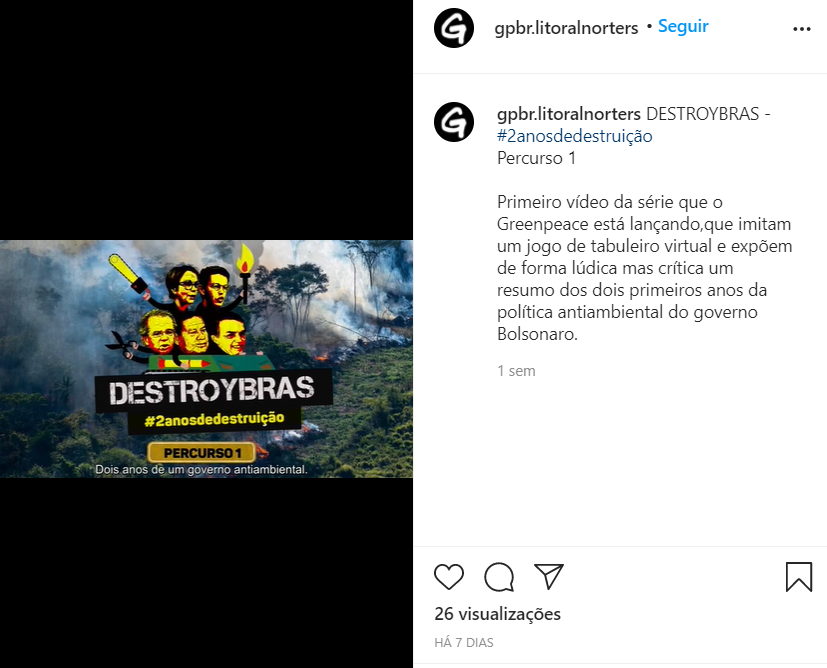This screenshot has width=827, height=668.
Task: Click the 1 sem timestamp
Action: [x=516, y=371]
